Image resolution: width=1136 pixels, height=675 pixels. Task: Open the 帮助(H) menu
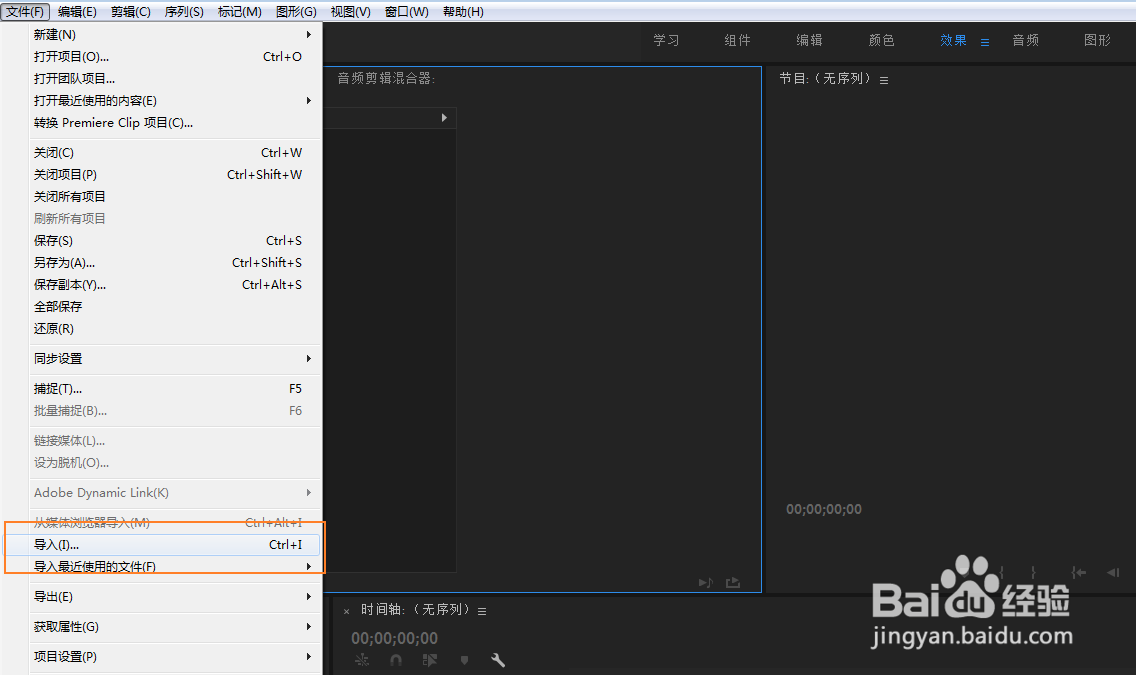(x=463, y=12)
